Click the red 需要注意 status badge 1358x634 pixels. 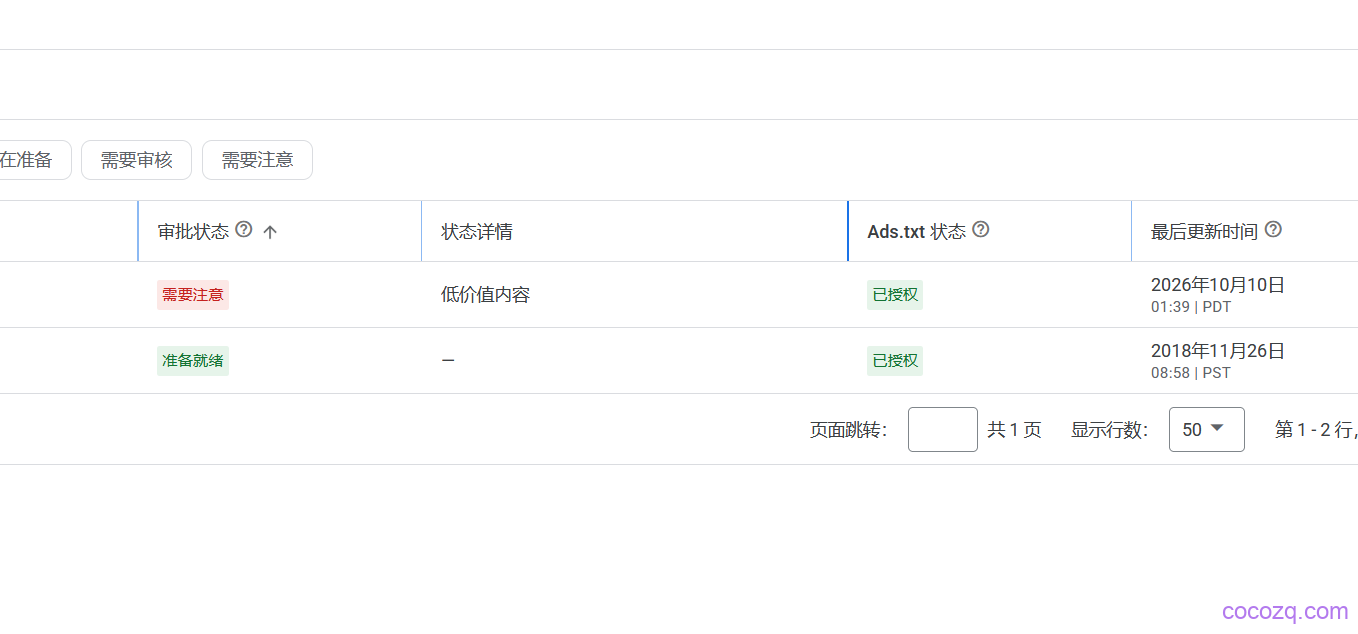[193, 295]
